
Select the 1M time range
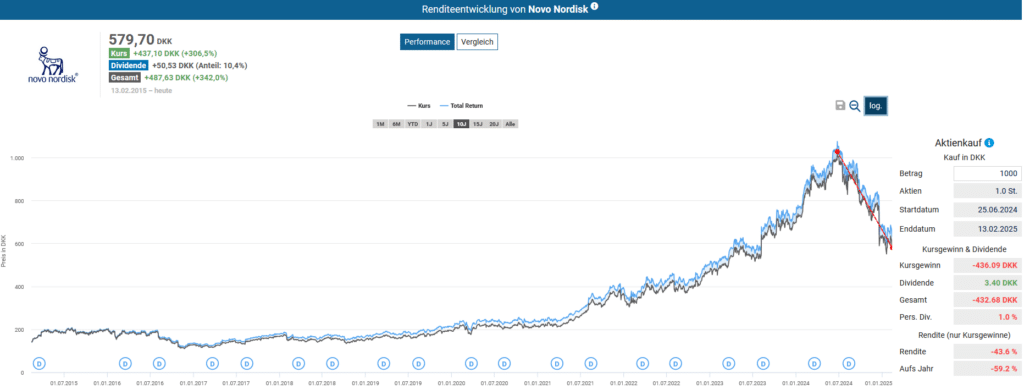pos(380,124)
